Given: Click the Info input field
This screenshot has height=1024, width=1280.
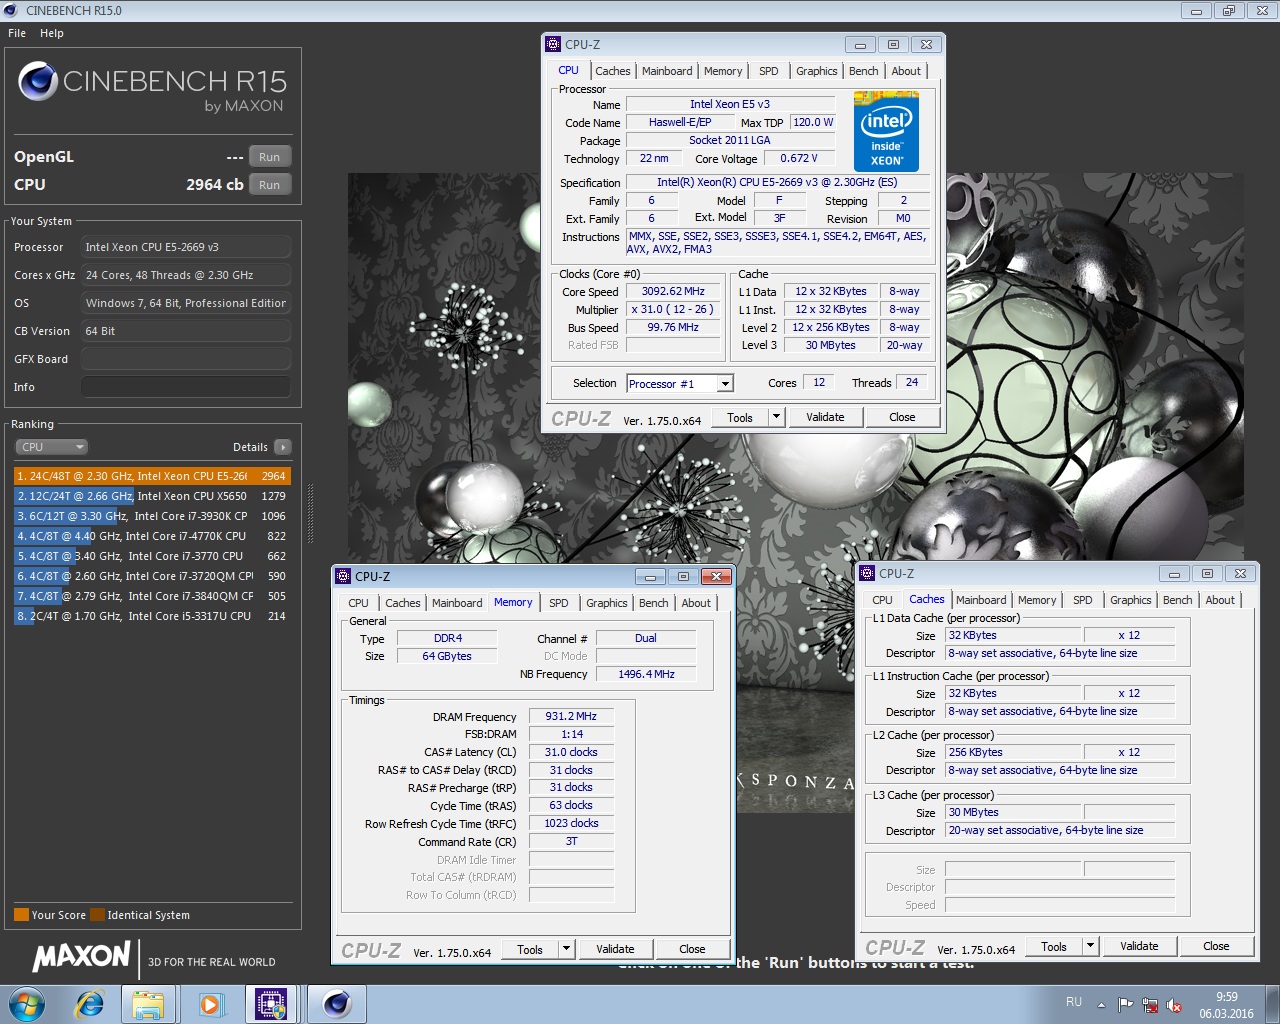Looking at the screenshot, I should click(186, 387).
